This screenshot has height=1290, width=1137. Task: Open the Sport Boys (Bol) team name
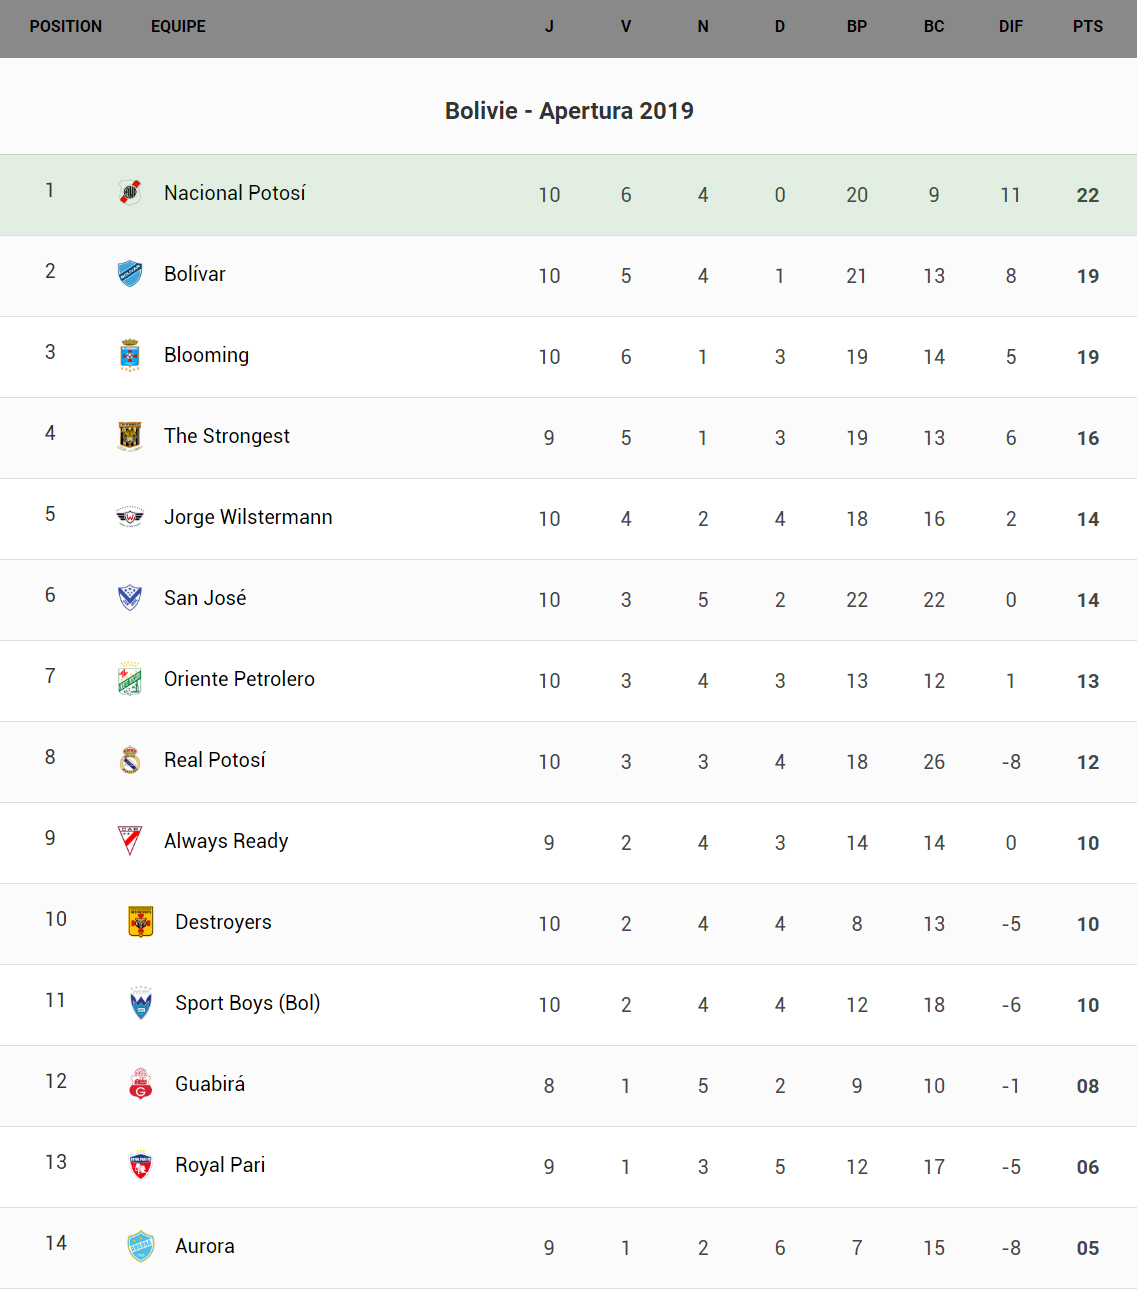247,1003
